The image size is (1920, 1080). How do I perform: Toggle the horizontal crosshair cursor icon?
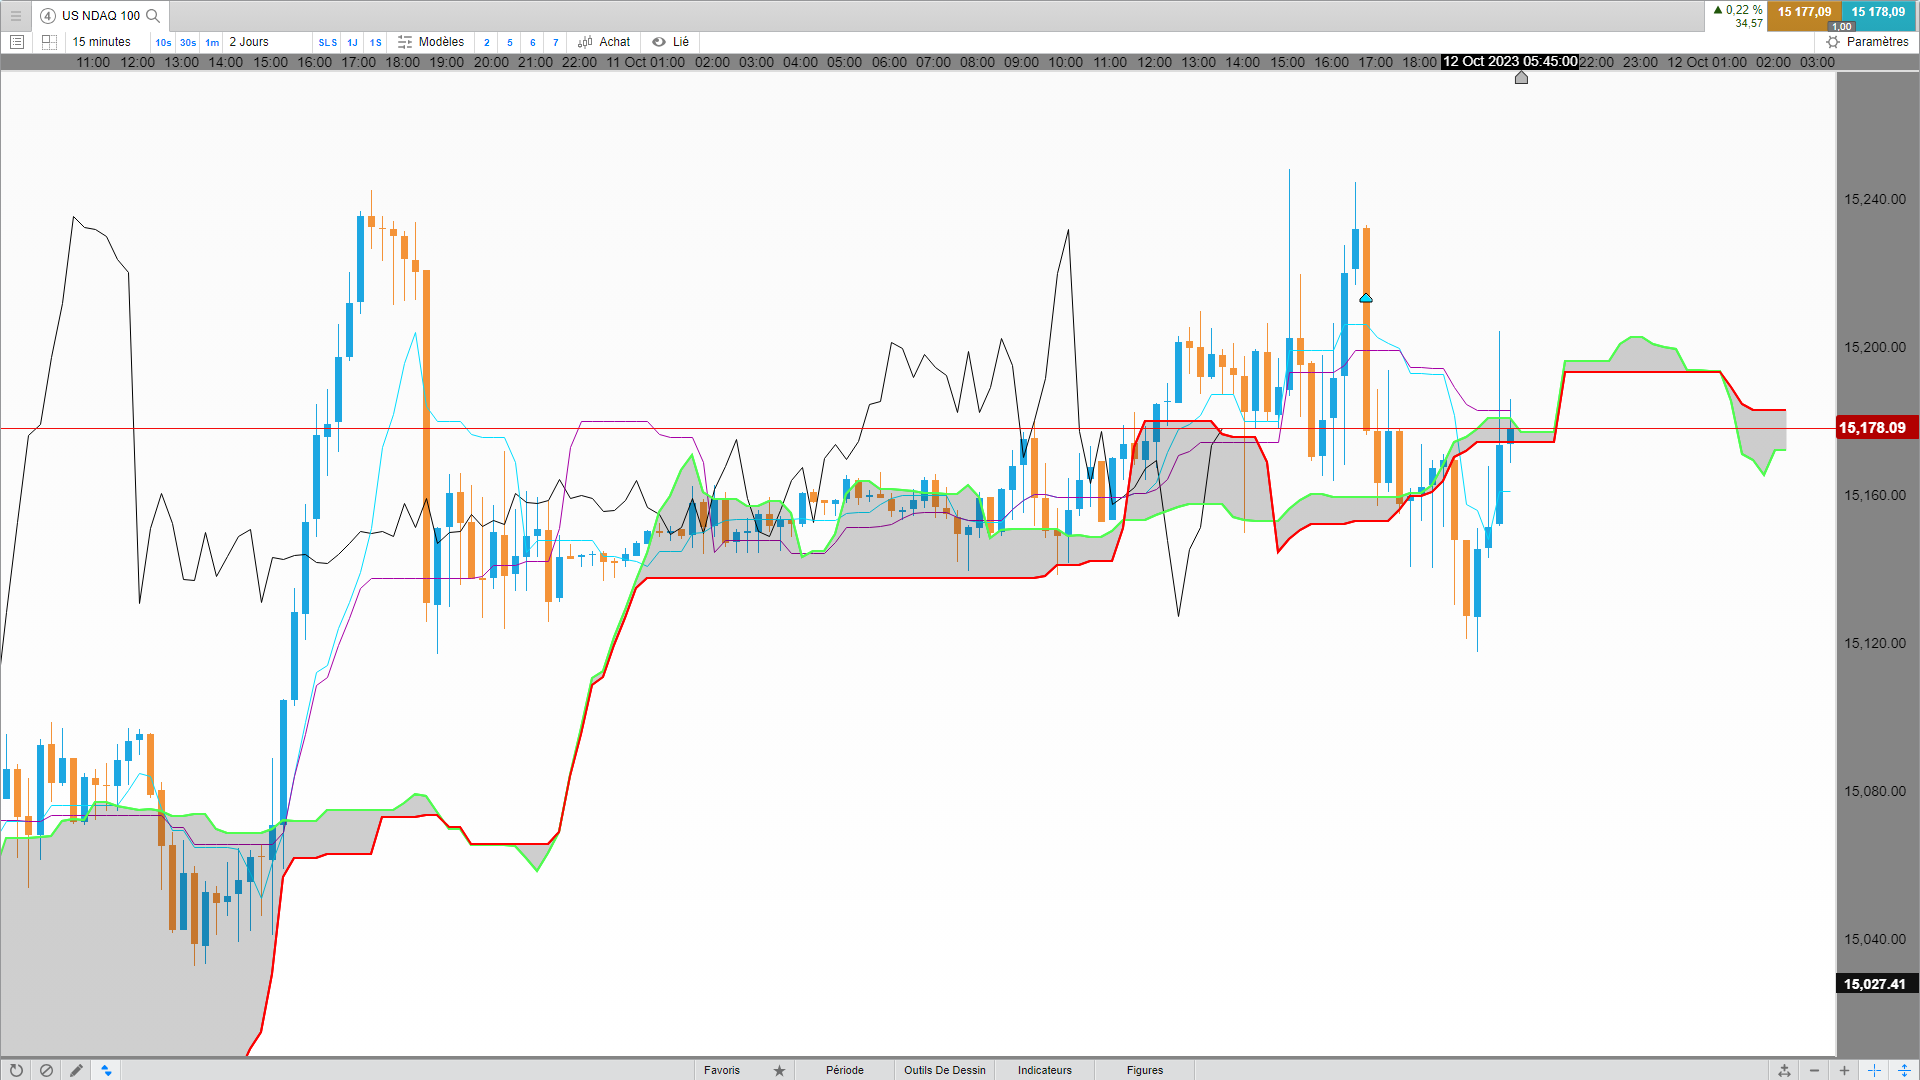tap(1874, 1070)
